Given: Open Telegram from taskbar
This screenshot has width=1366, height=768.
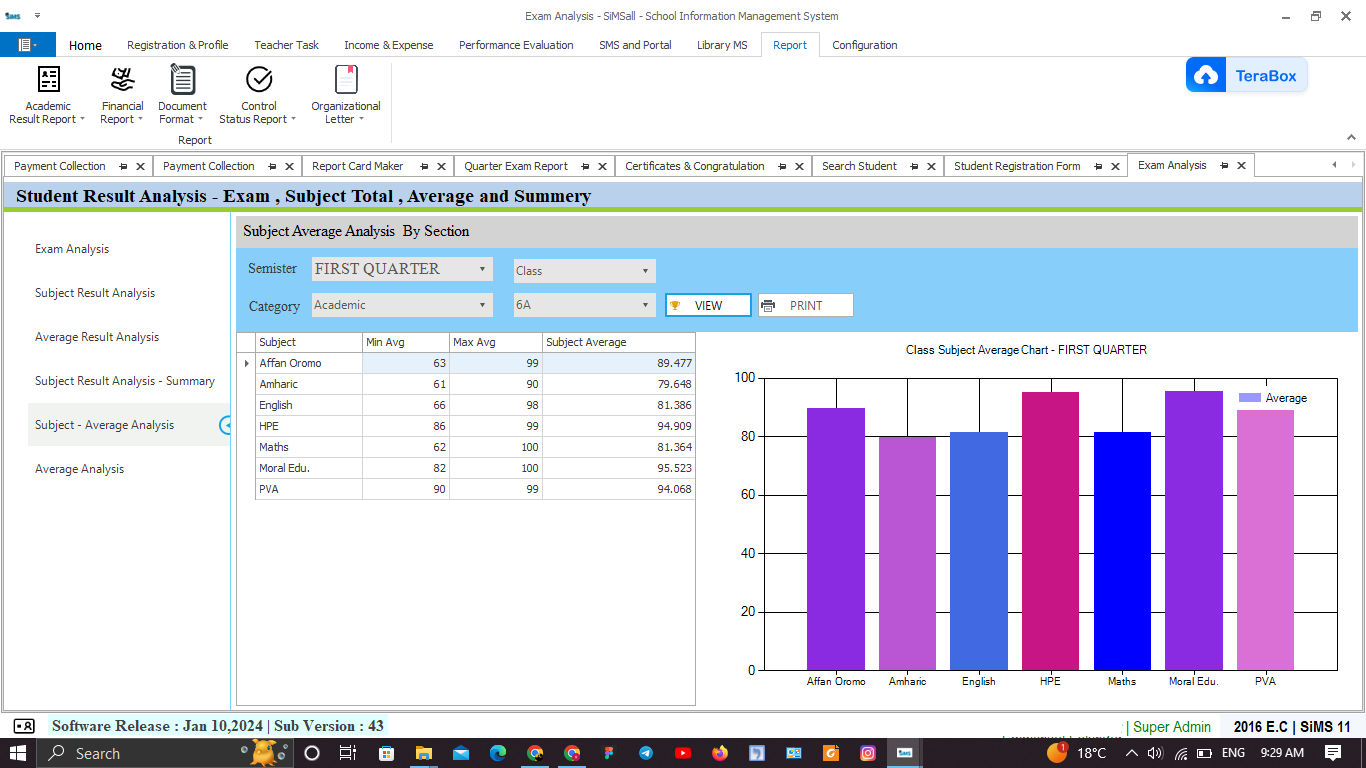Looking at the screenshot, I should pyautogui.click(x=646, y=753).
